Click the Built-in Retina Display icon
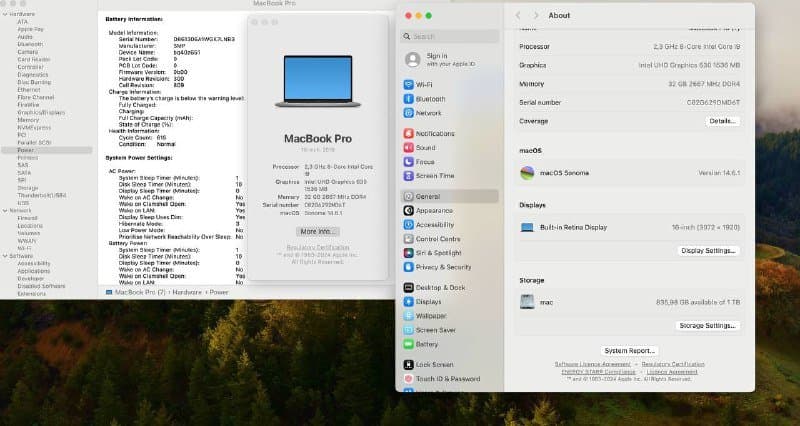This screenshot has height=426, width=800. pos(527,228)
